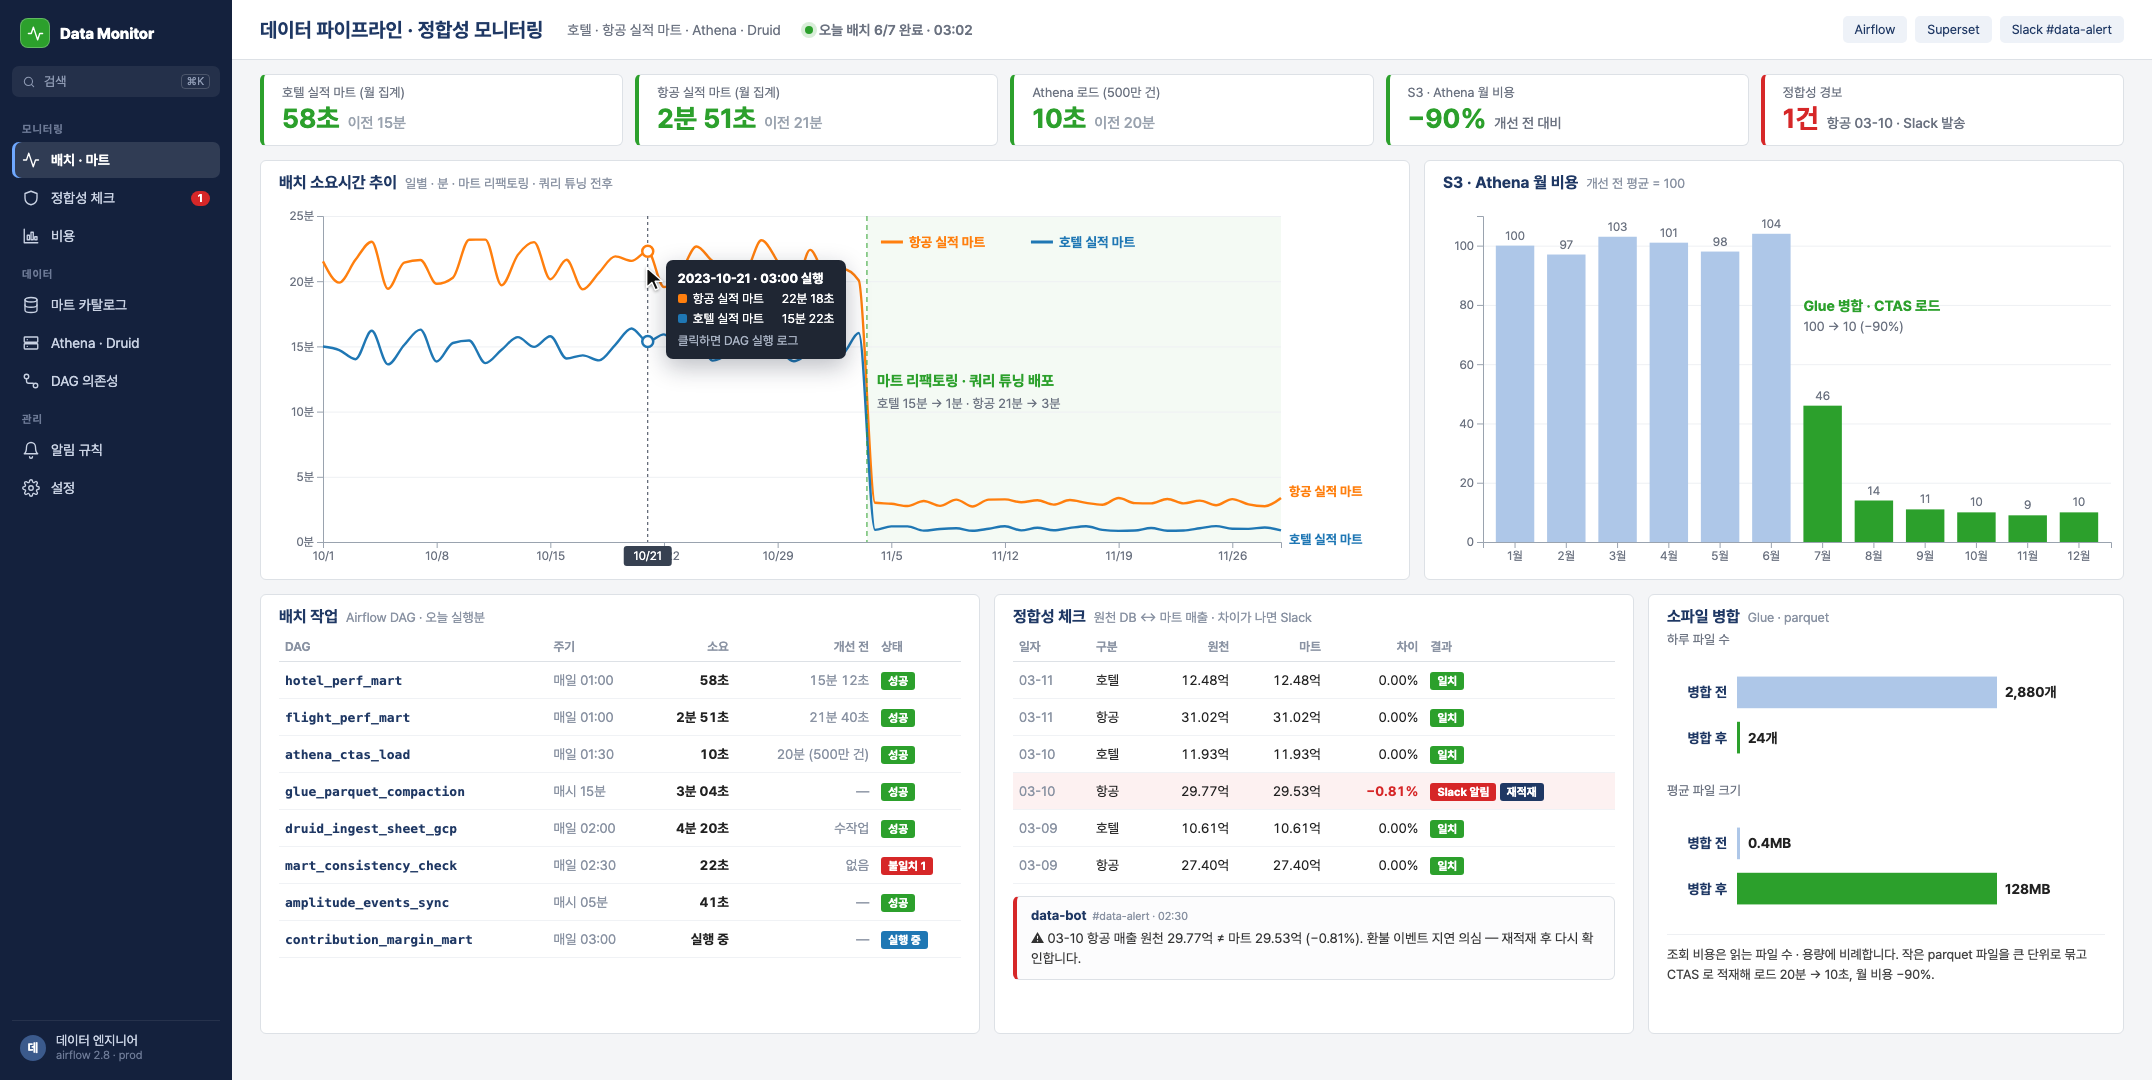The height and width of the screenshot is (1080, 2152).
Task: Click the blue 호텔 data point on 10/21
Action: (x=647, y=342)
